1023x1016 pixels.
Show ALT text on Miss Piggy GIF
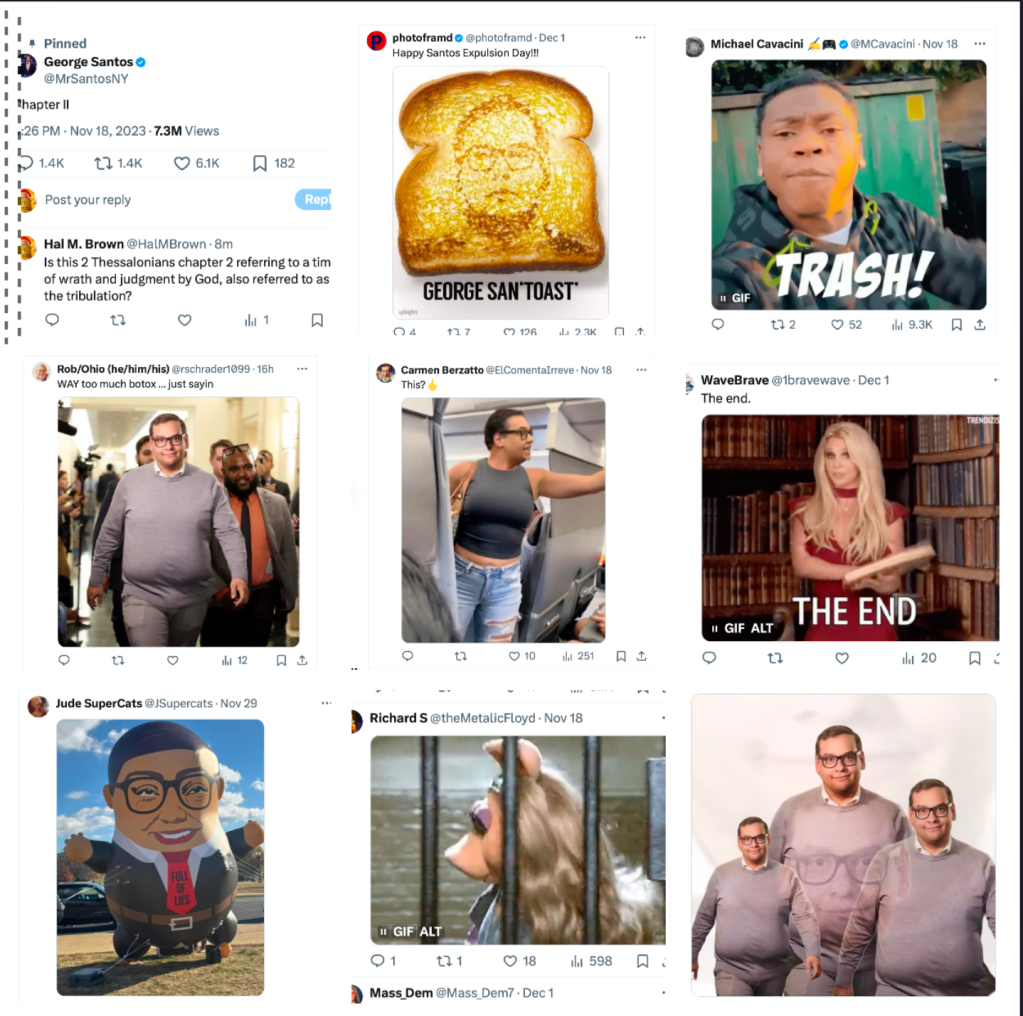(431, 932)
